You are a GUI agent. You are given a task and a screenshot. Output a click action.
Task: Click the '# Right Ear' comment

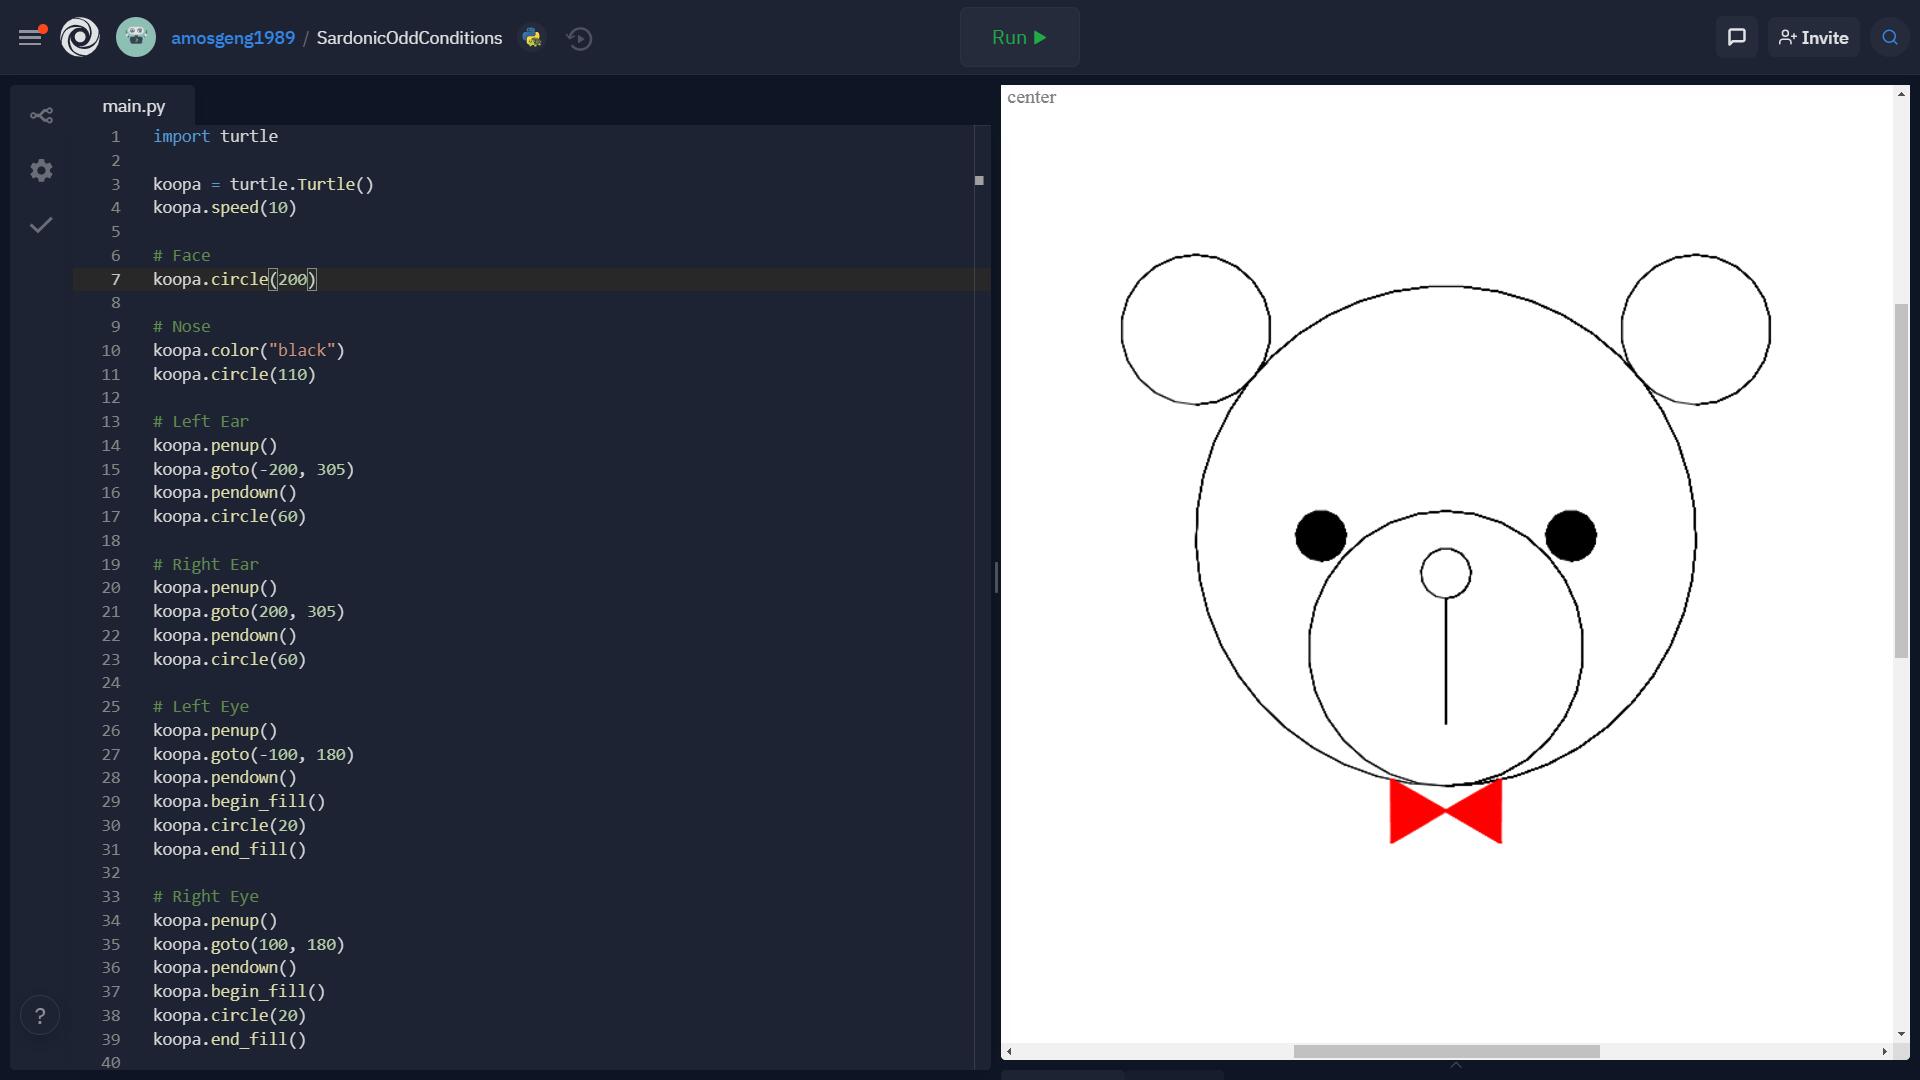pos(205,564)
